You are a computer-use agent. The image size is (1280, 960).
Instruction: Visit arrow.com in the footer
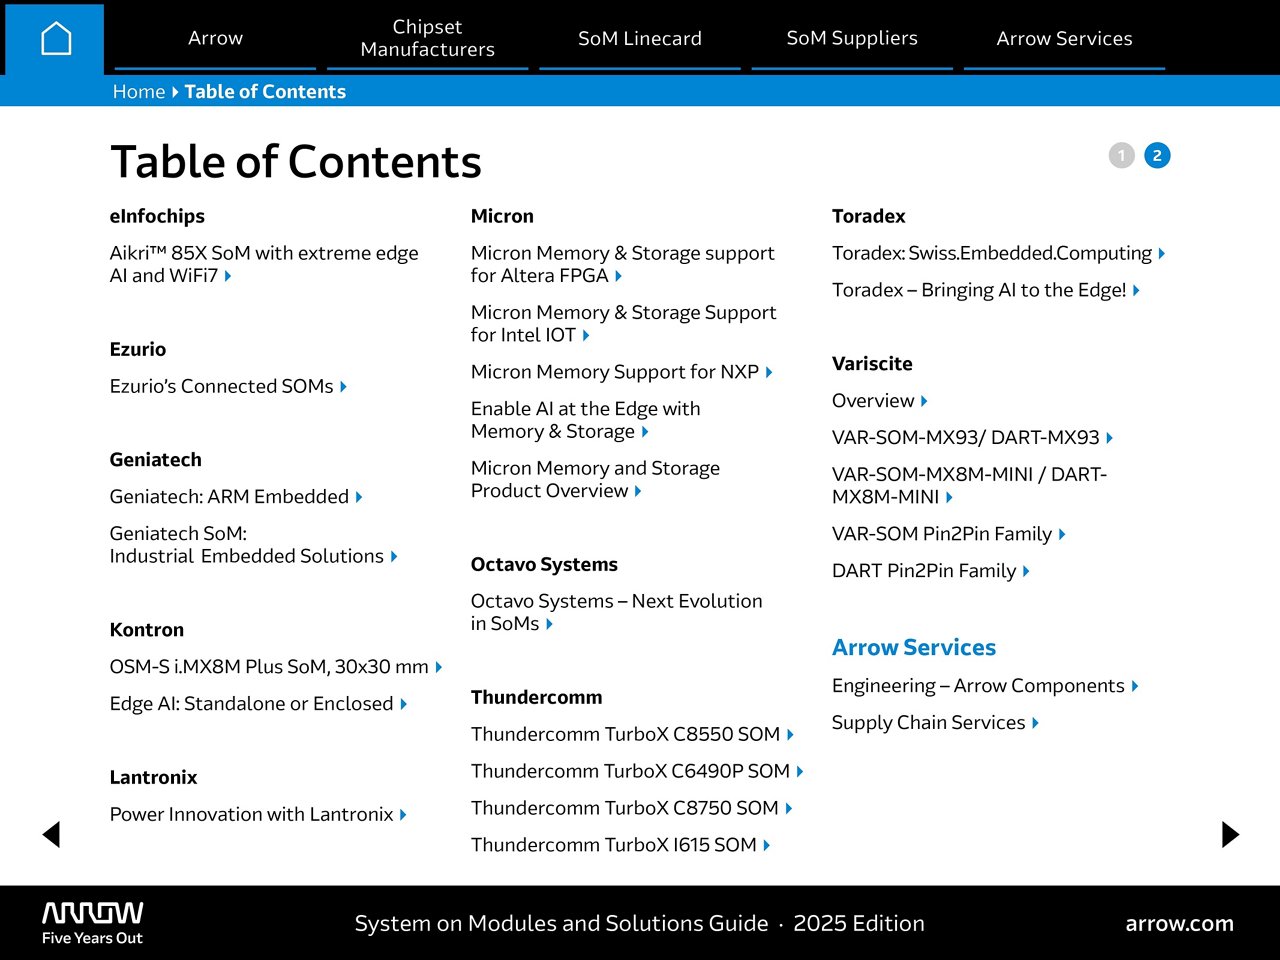pyautogui.click(x=1180, y=923)
